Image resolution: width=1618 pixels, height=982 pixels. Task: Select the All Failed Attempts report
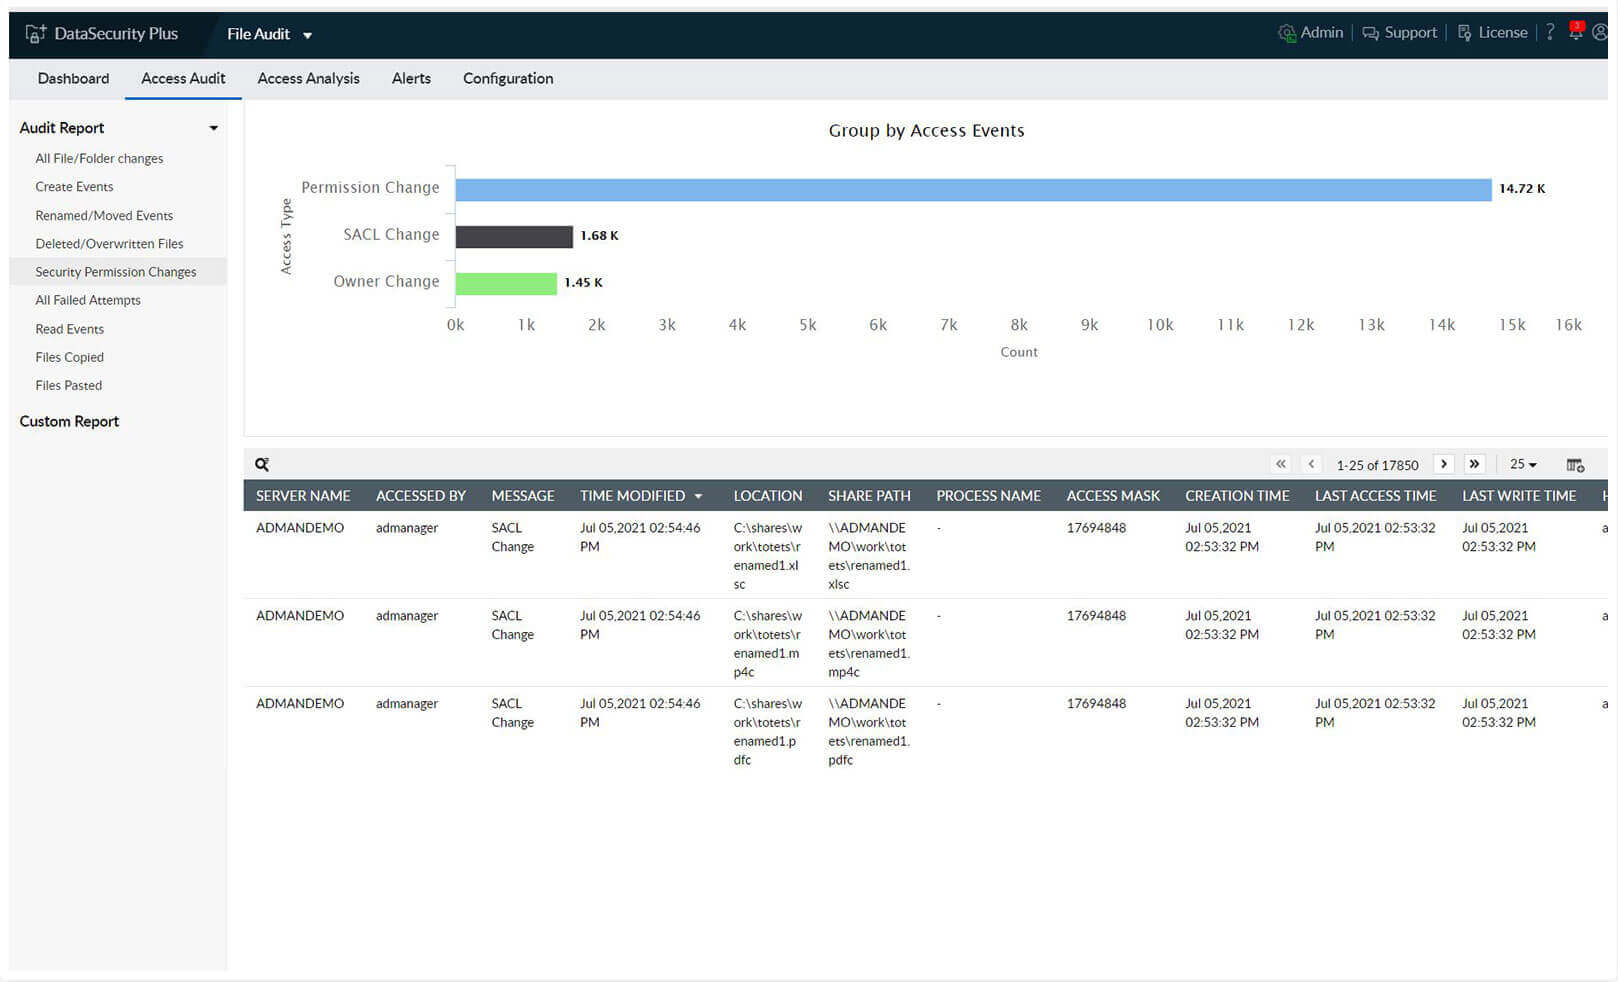[x=88, y=299]
